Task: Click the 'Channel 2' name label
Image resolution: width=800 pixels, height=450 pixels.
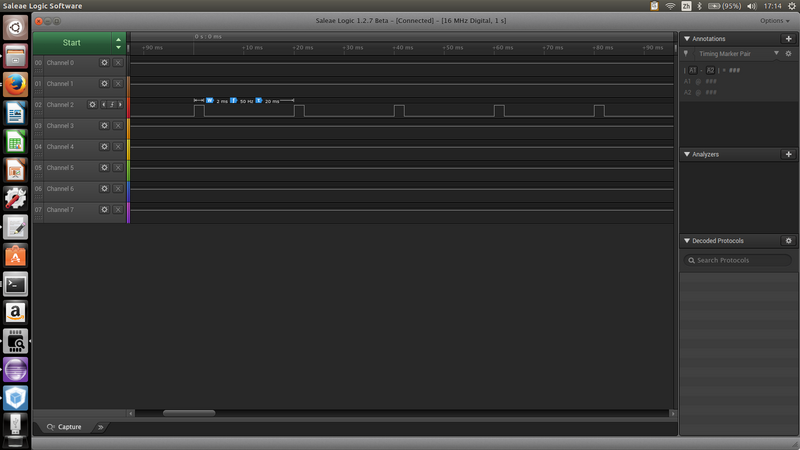Action: tap(60, 105)
